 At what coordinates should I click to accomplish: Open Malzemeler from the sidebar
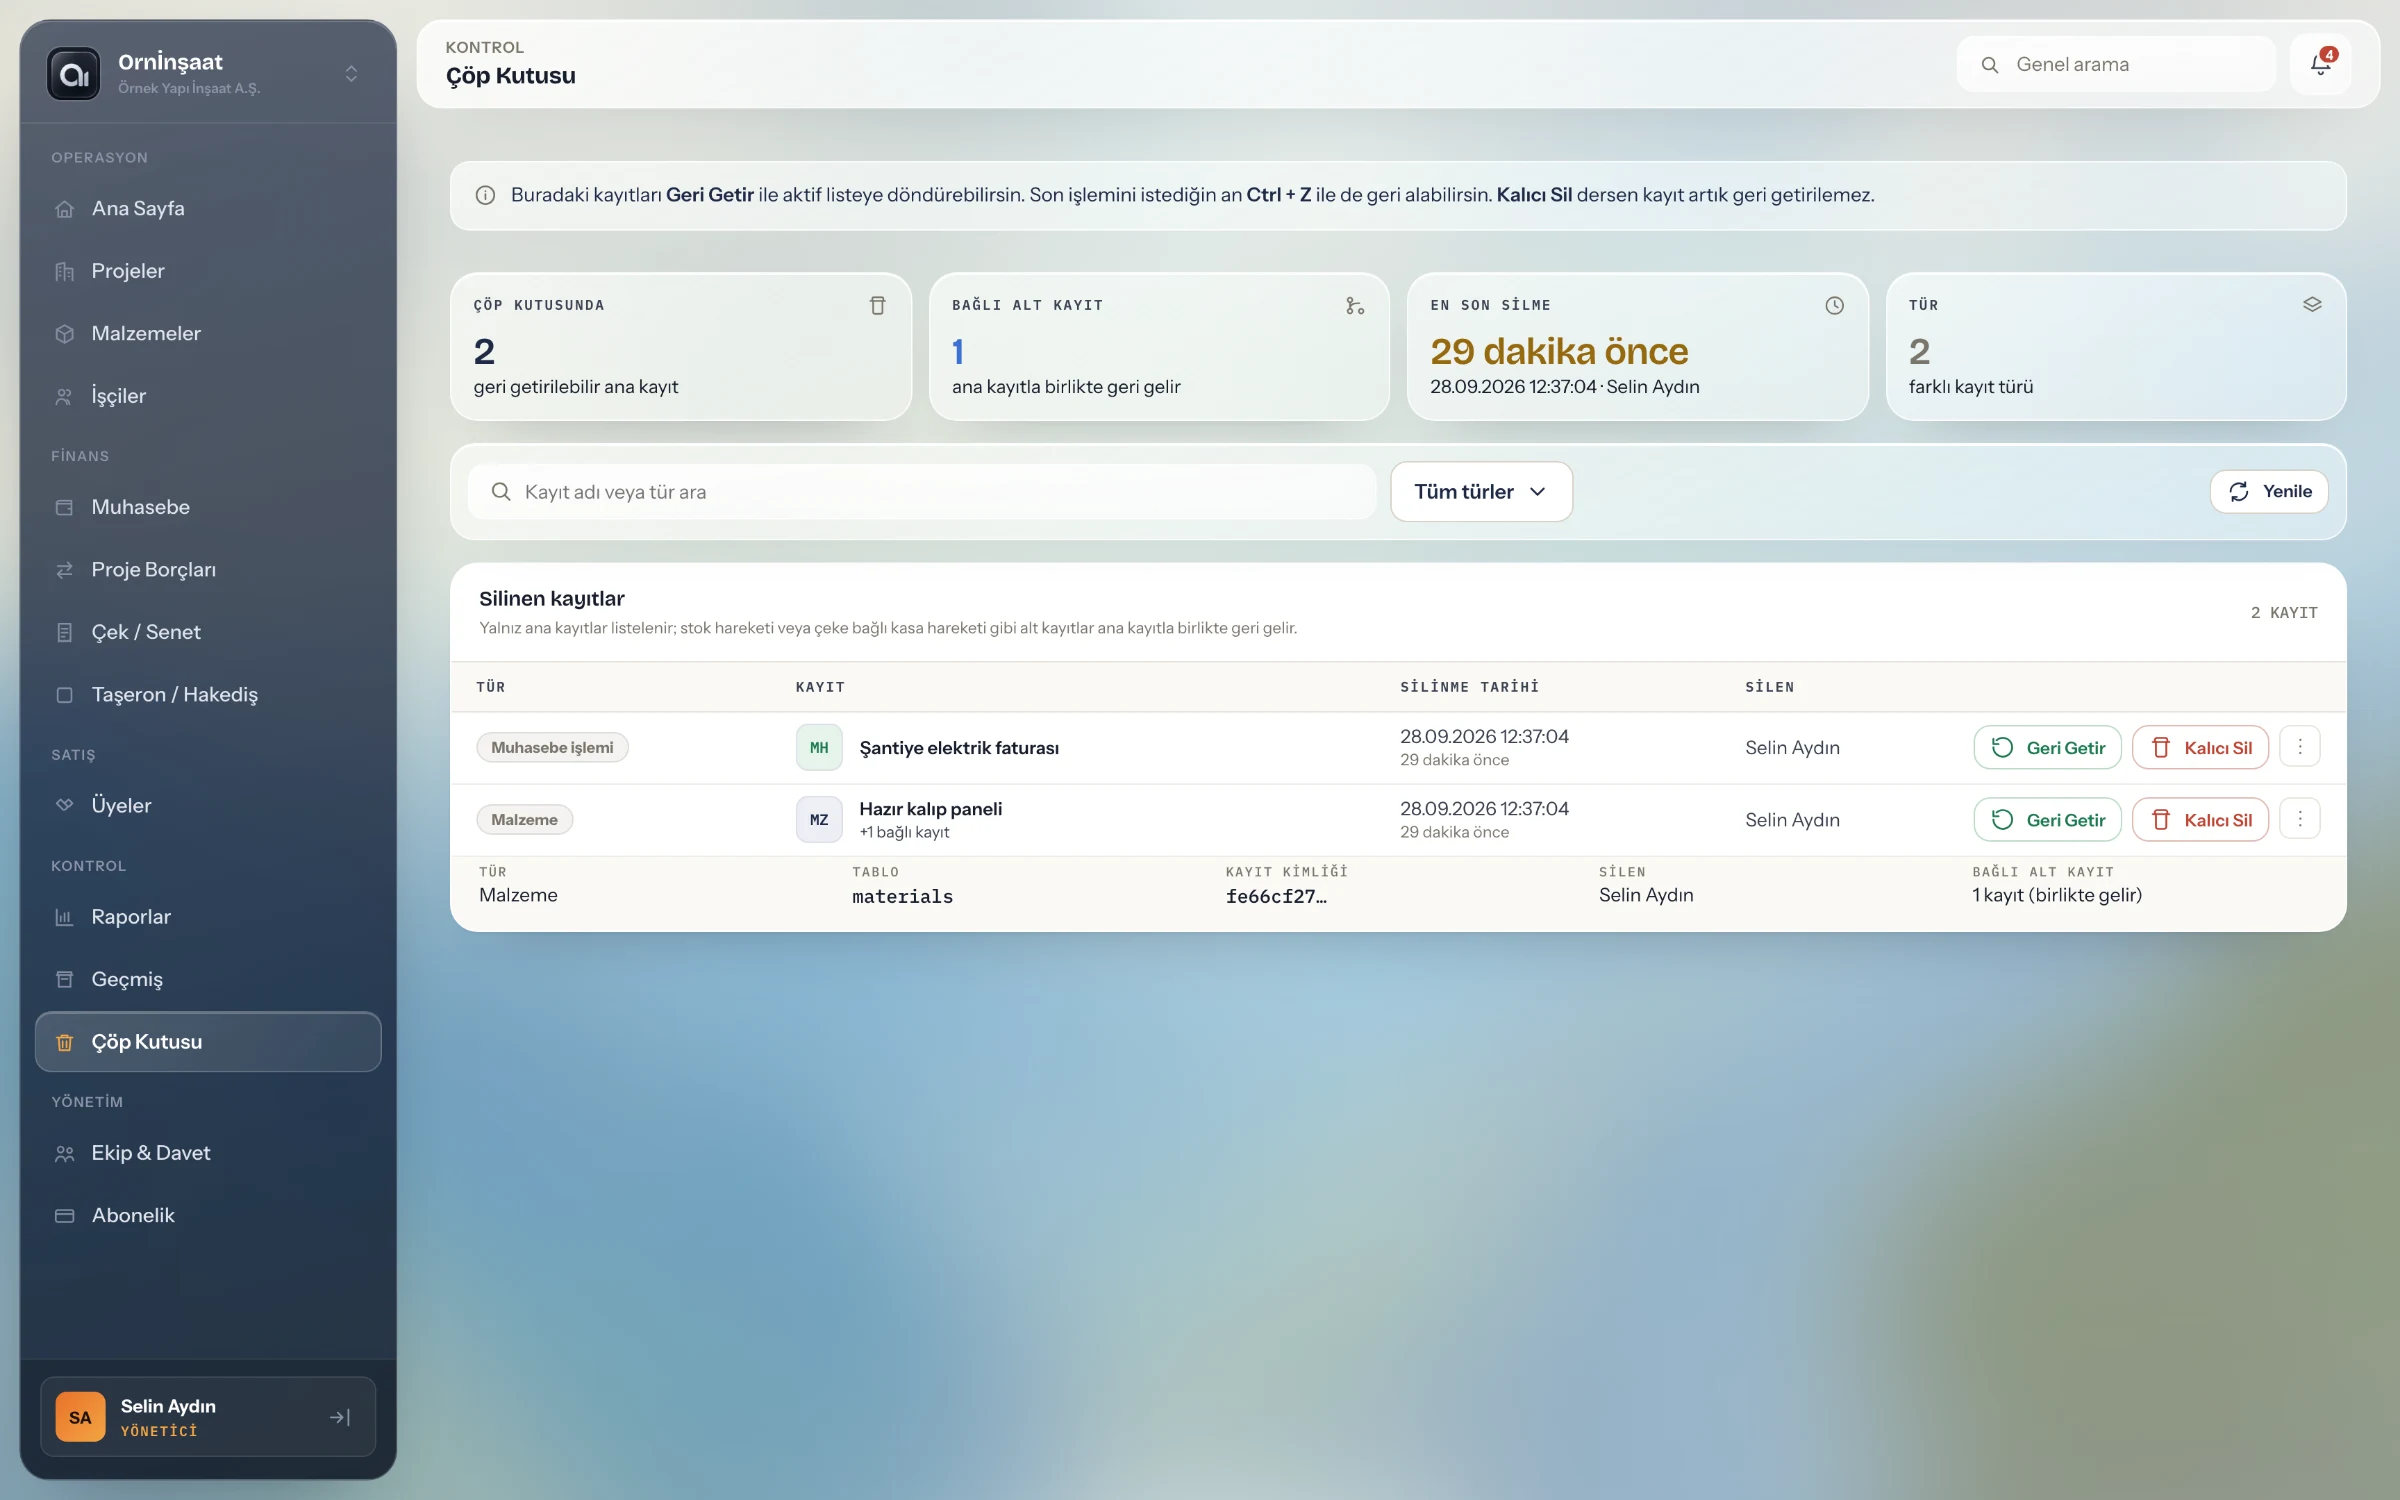point(208,333)
